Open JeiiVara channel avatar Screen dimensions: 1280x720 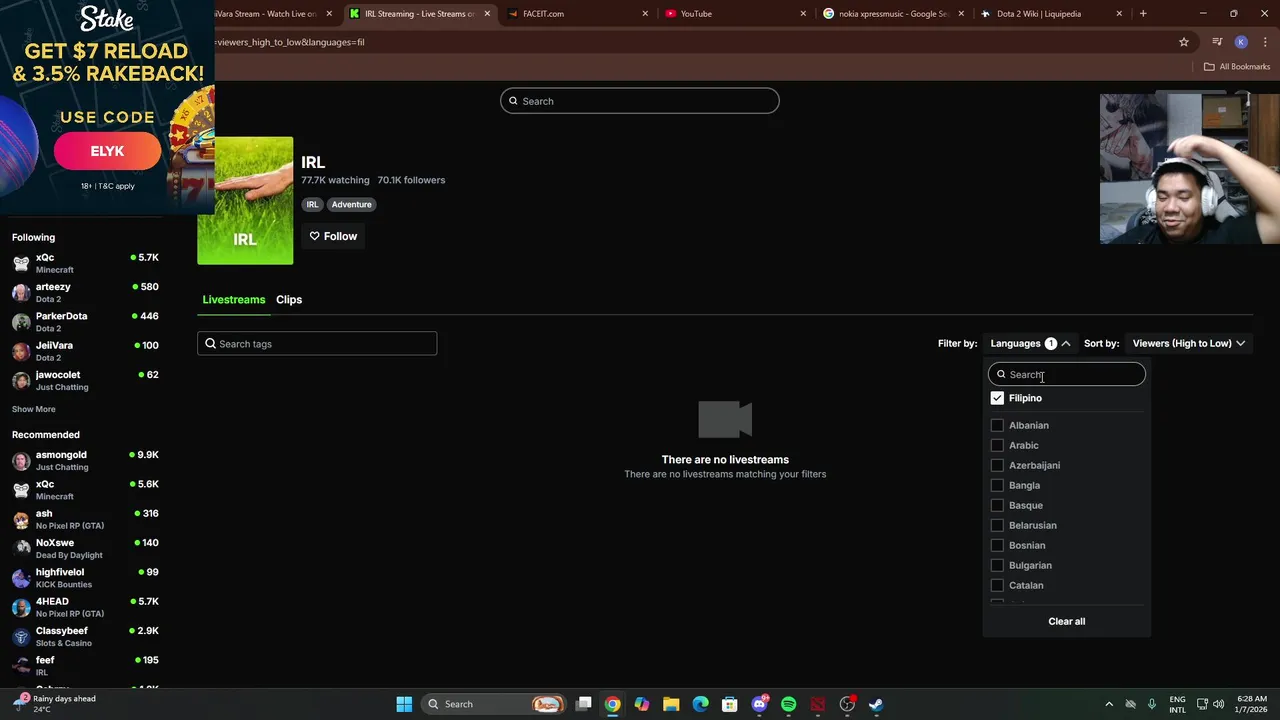pos(21,351)
